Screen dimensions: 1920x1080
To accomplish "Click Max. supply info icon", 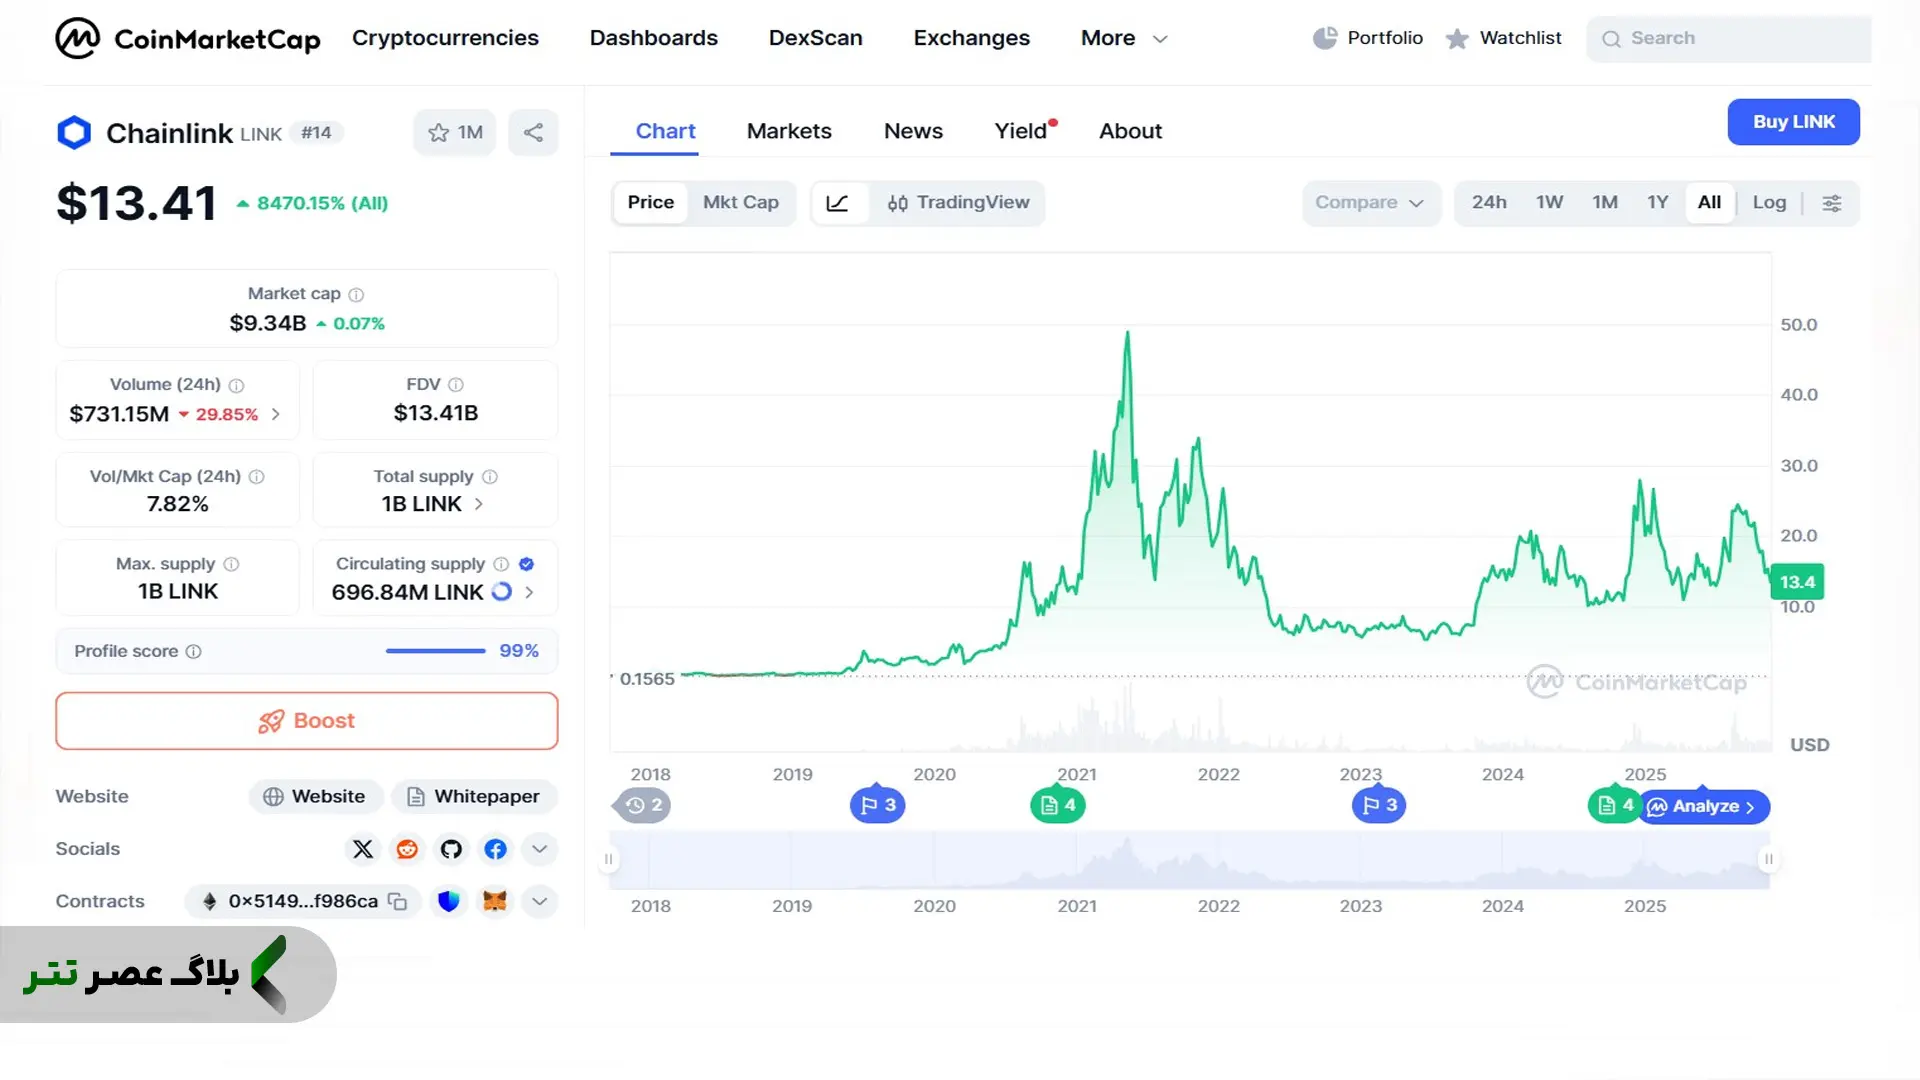I will pos(231,564).
